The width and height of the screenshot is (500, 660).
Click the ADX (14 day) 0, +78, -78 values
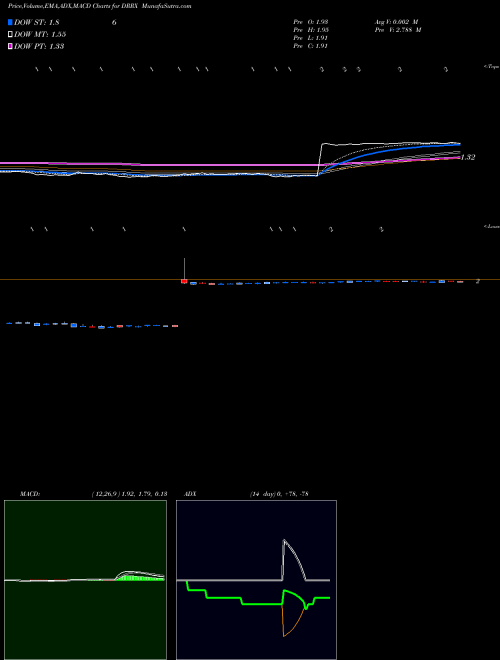point(279,494)
